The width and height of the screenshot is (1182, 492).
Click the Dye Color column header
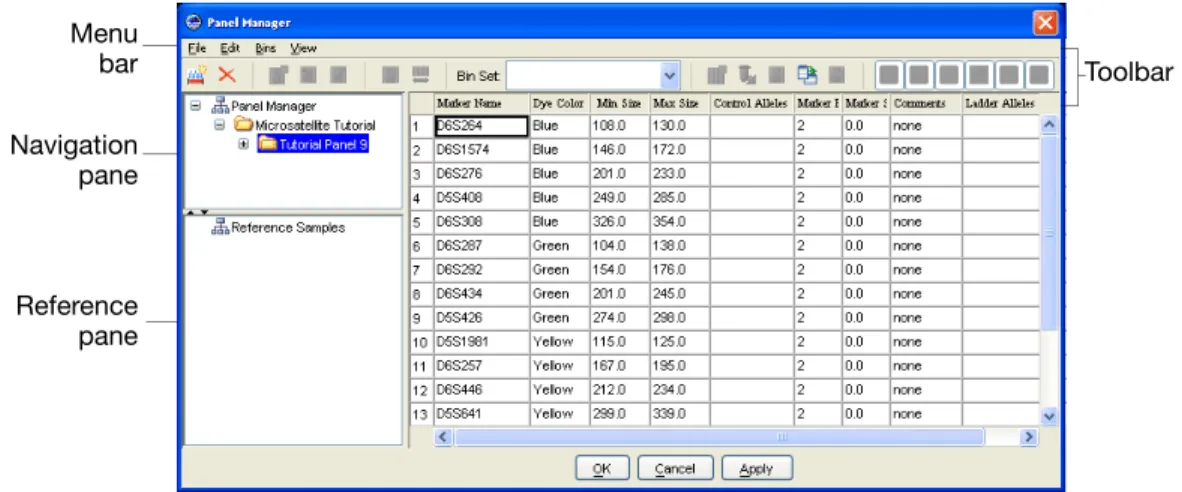[559, 103]
